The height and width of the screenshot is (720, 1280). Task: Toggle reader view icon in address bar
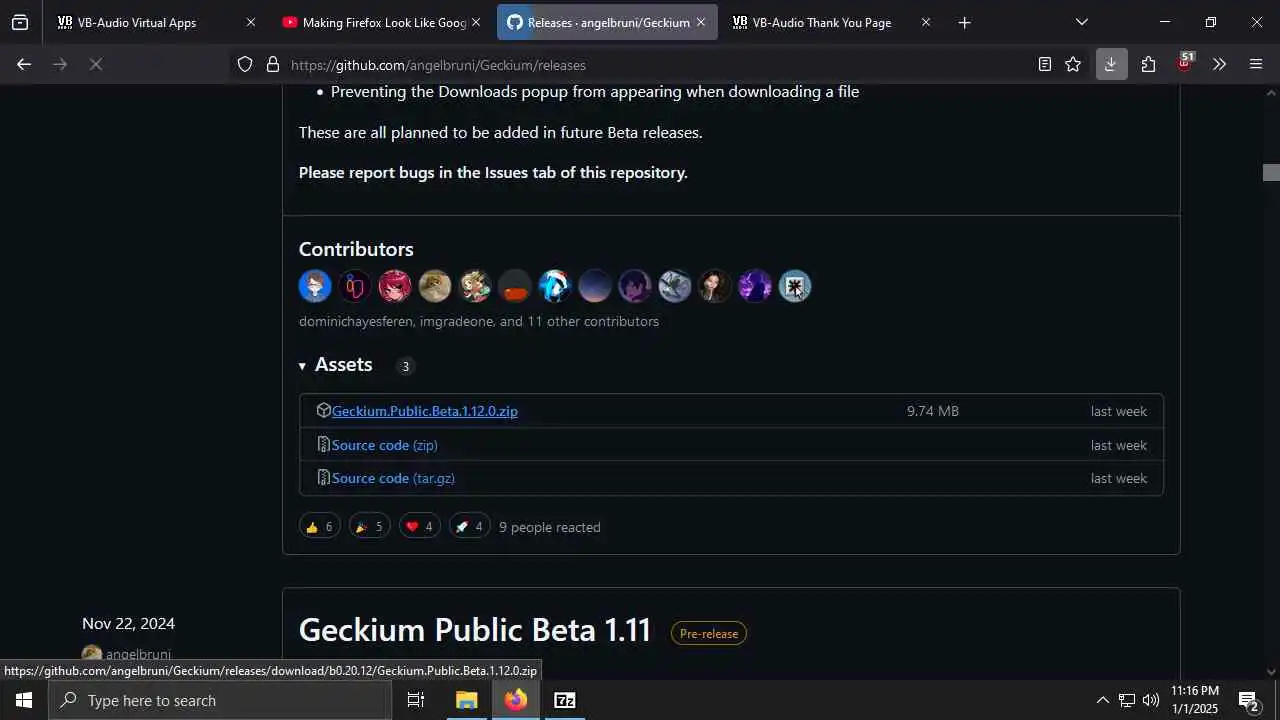[x=1044, y=64]
